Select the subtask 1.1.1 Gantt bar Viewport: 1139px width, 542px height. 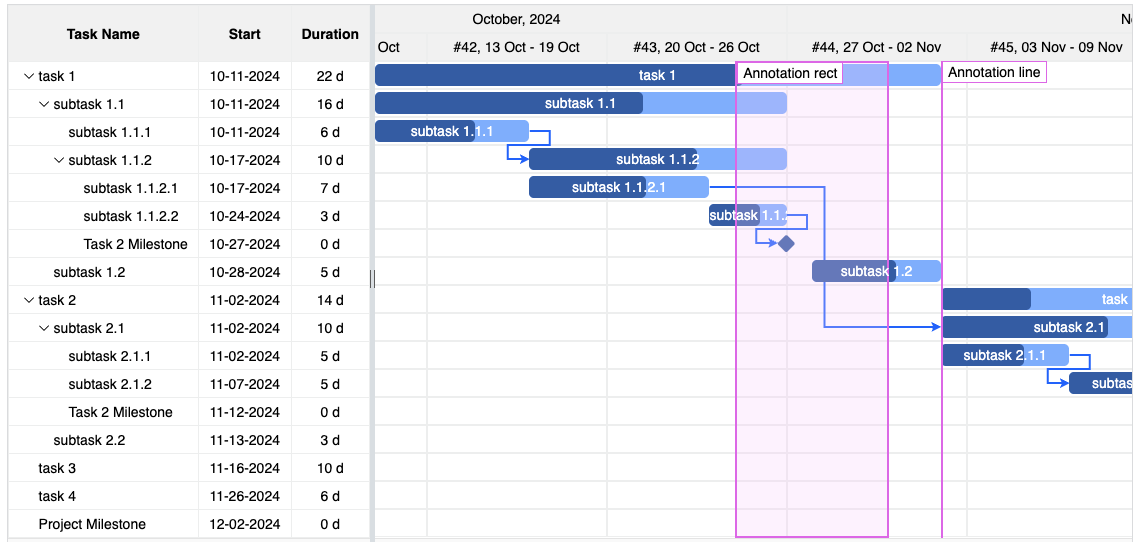pyautogui.click(x=451, y=132)
